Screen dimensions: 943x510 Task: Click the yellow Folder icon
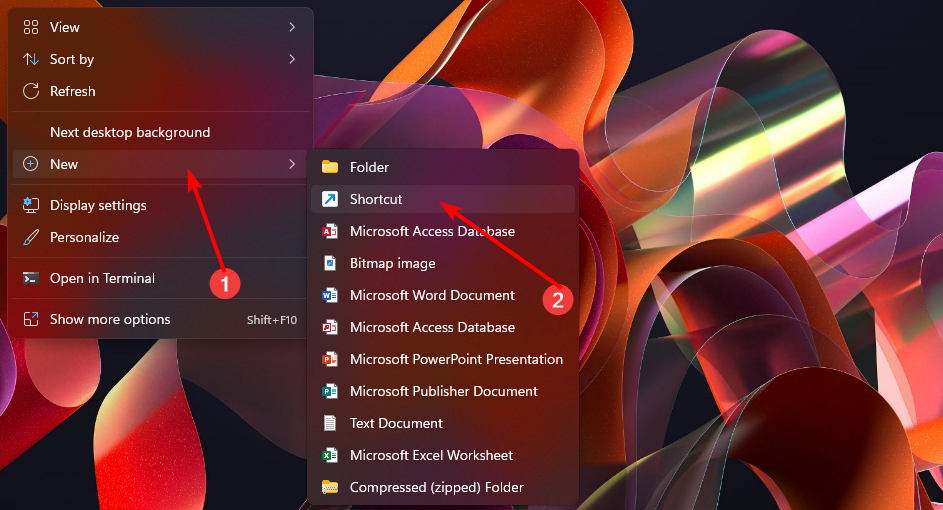[x=330, y=167]
